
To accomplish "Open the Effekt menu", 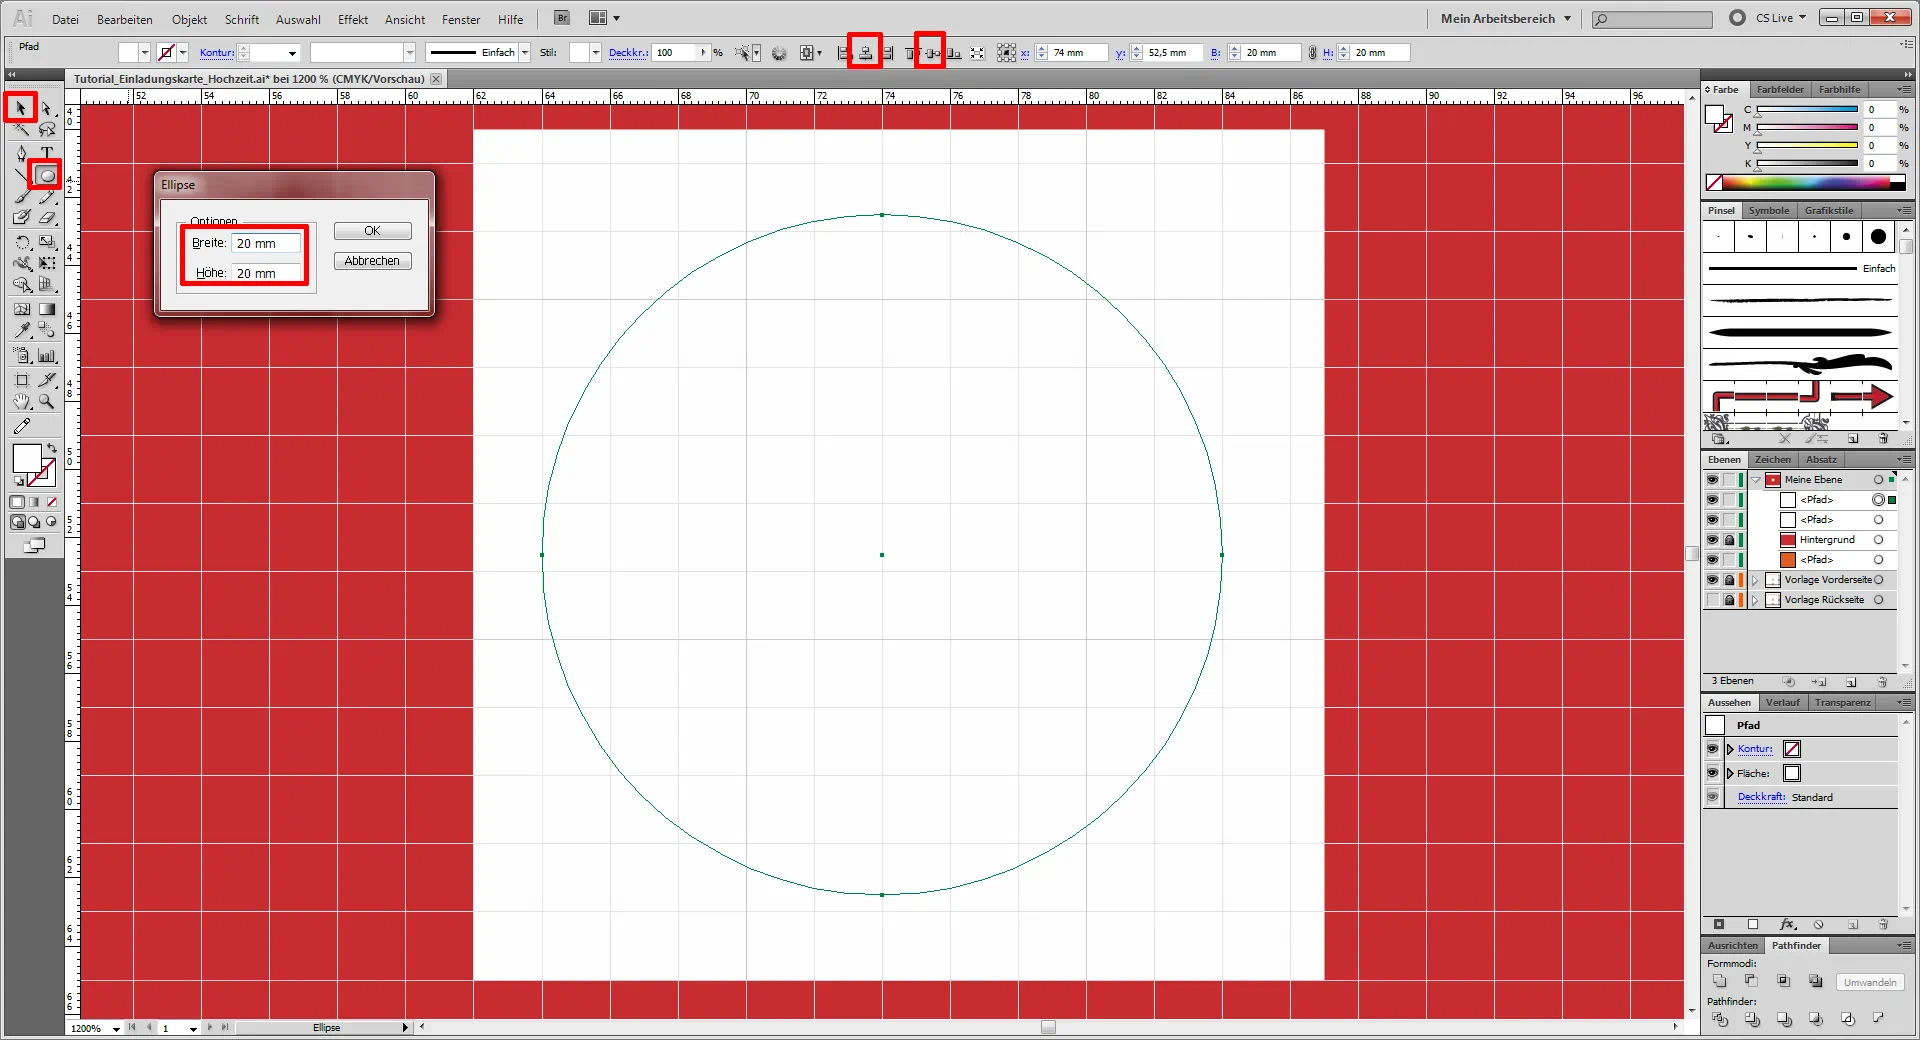I will 352,19.
